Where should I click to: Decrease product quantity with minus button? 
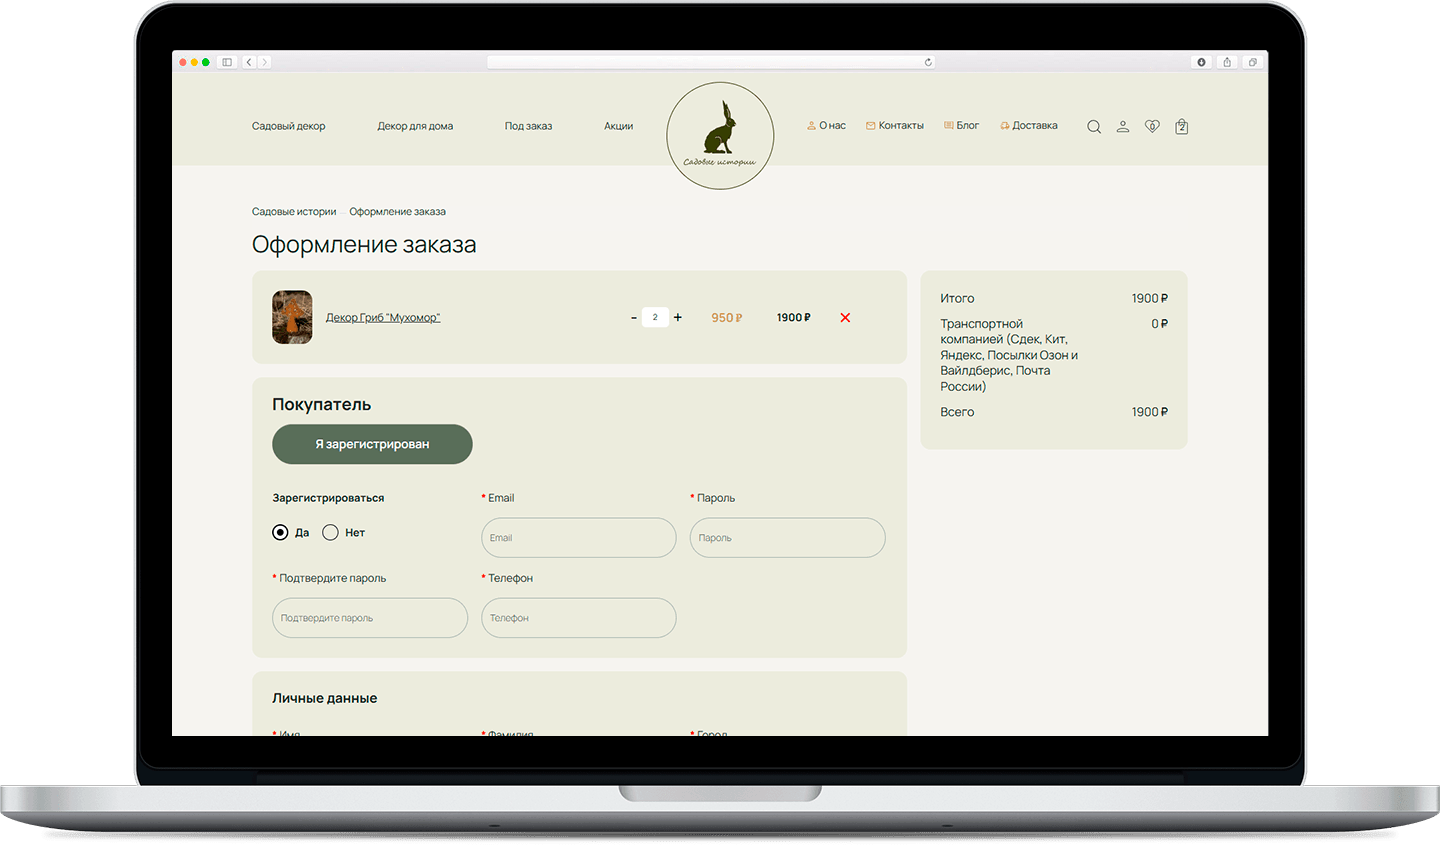pos(633,318)
